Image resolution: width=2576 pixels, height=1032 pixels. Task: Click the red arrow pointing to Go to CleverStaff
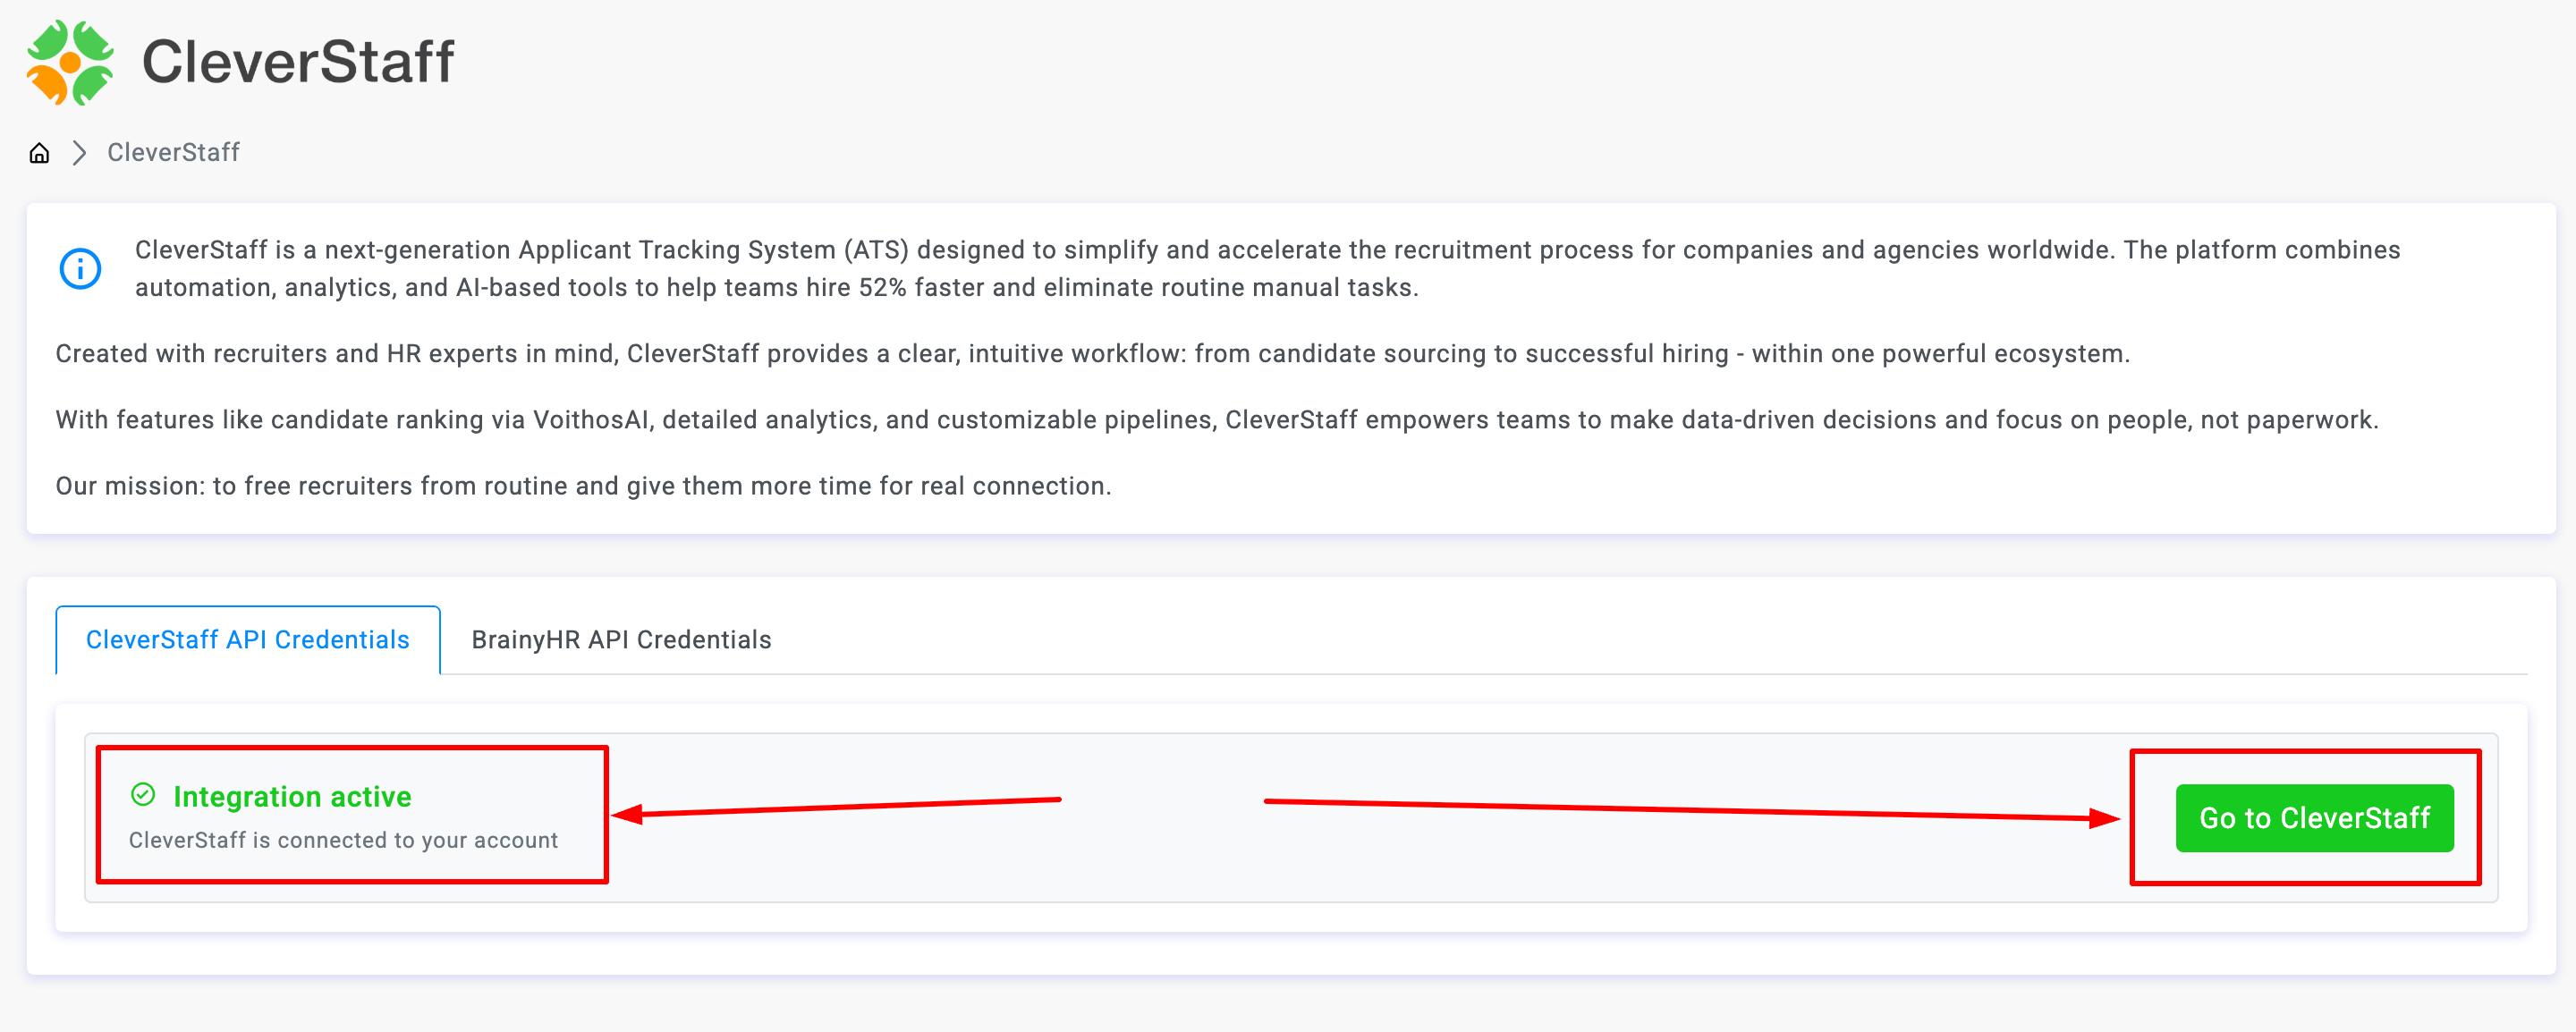point(1690,810)
